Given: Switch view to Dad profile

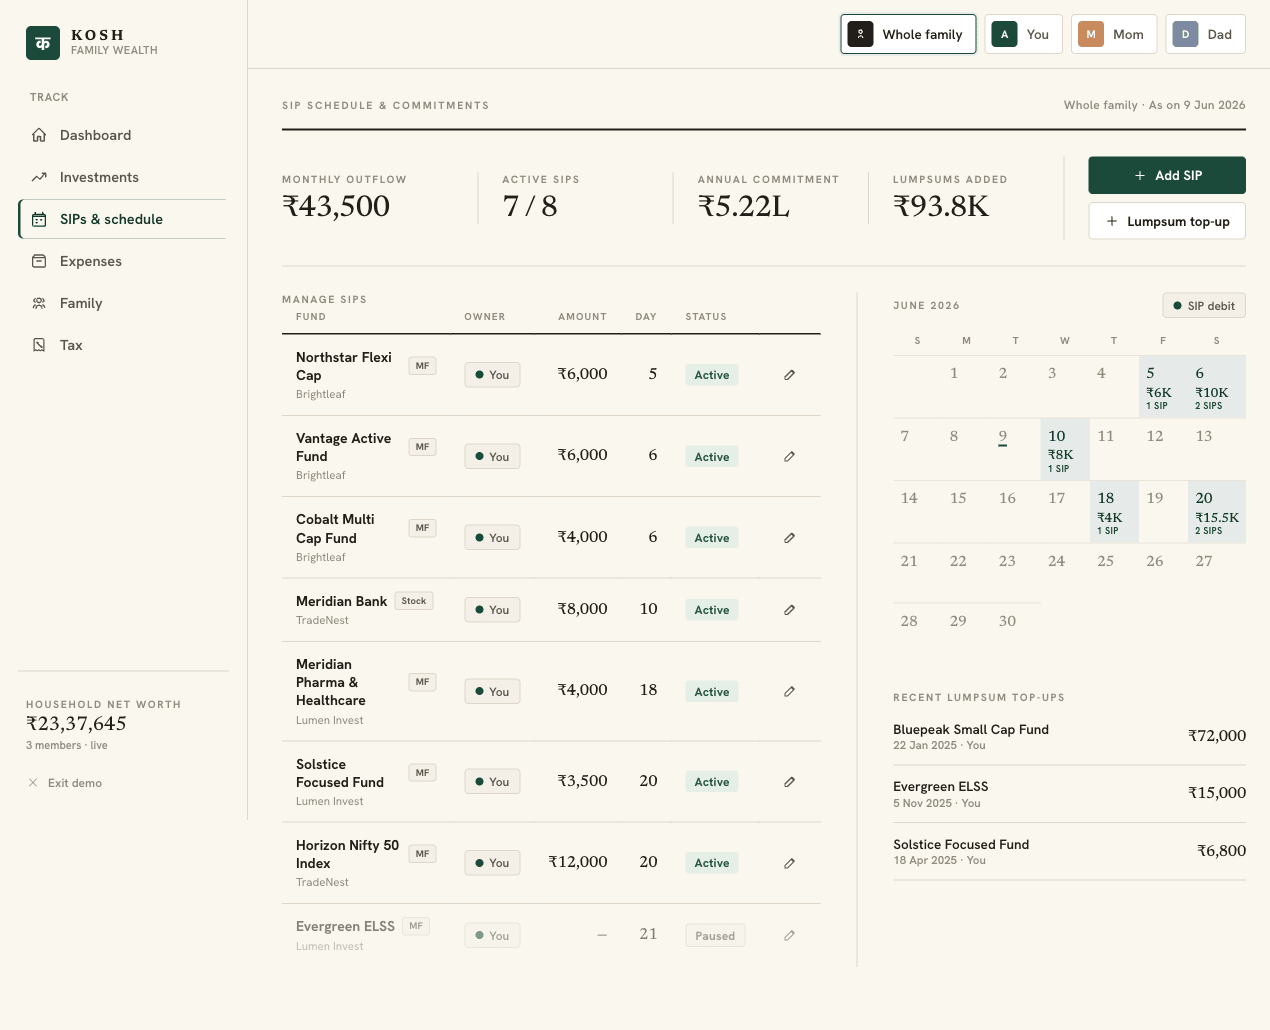Looking at the screenshot, I should 1204,34.
